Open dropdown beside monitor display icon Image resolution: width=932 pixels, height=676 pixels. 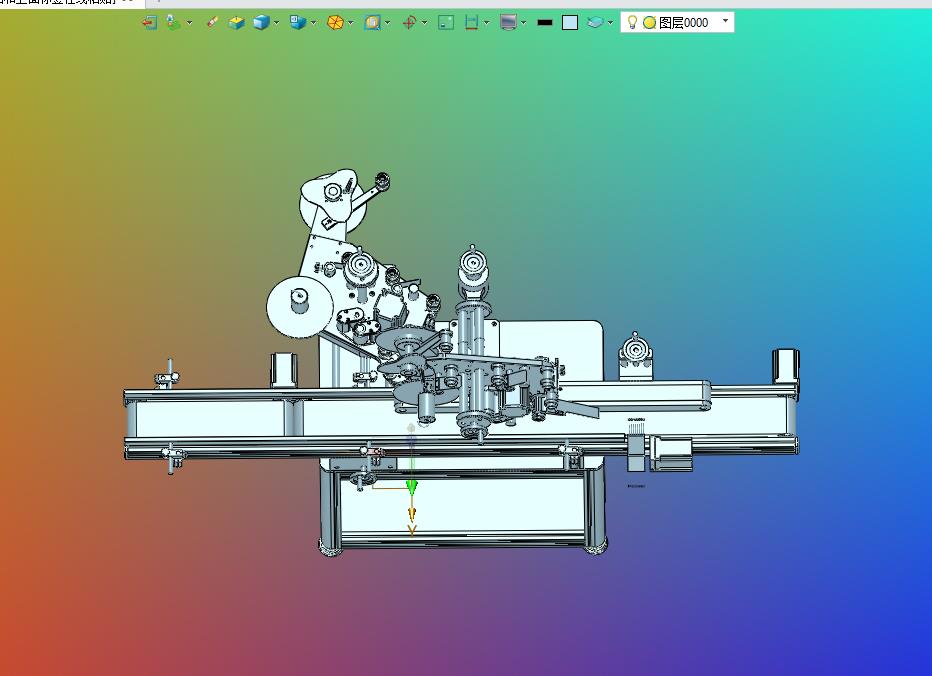point(524,23)
